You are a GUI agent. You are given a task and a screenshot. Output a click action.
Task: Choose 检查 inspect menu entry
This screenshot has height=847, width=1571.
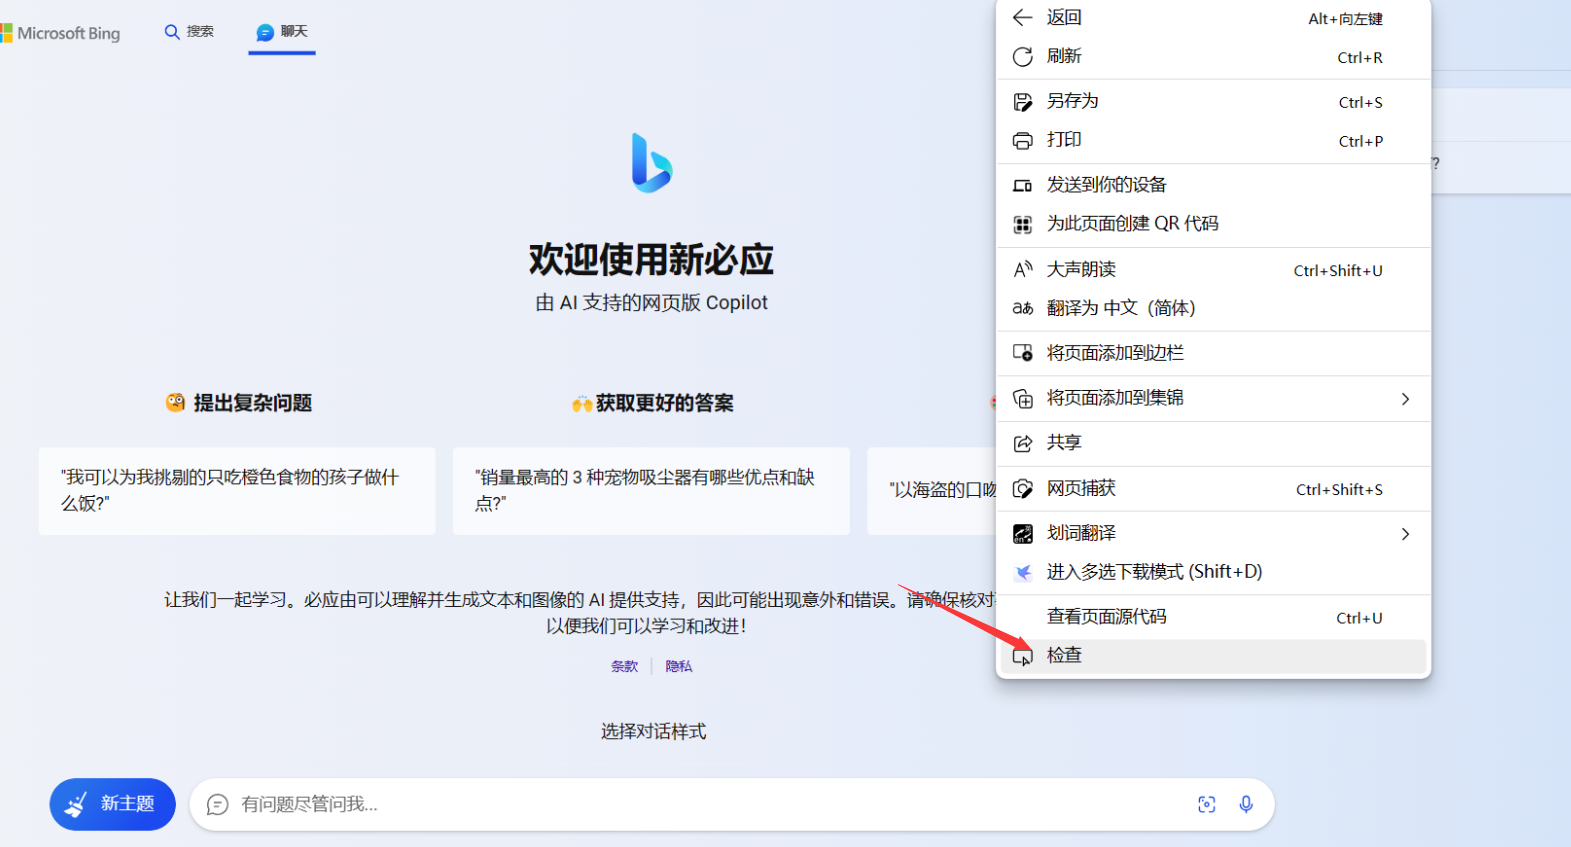tap(1213, 656)
